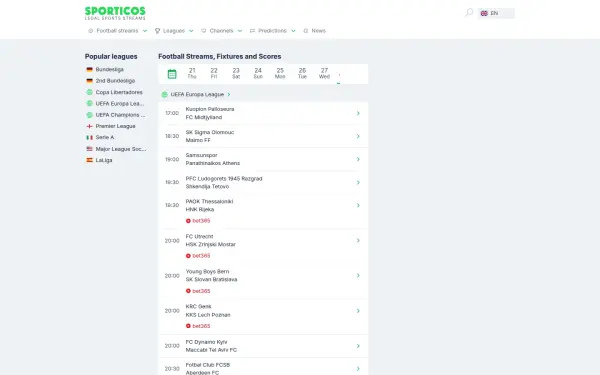The image size is (600, 375).
Task: Click Maccabi Tel Aviv FC team name
Action: [x=211, y=350]
